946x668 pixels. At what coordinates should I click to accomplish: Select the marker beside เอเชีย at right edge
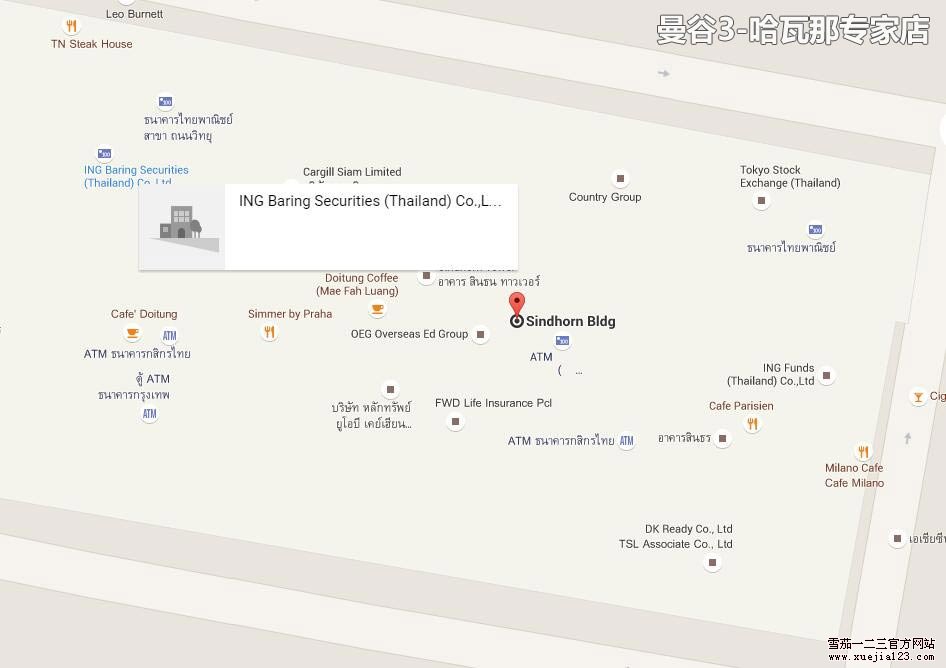coord(897,538)
